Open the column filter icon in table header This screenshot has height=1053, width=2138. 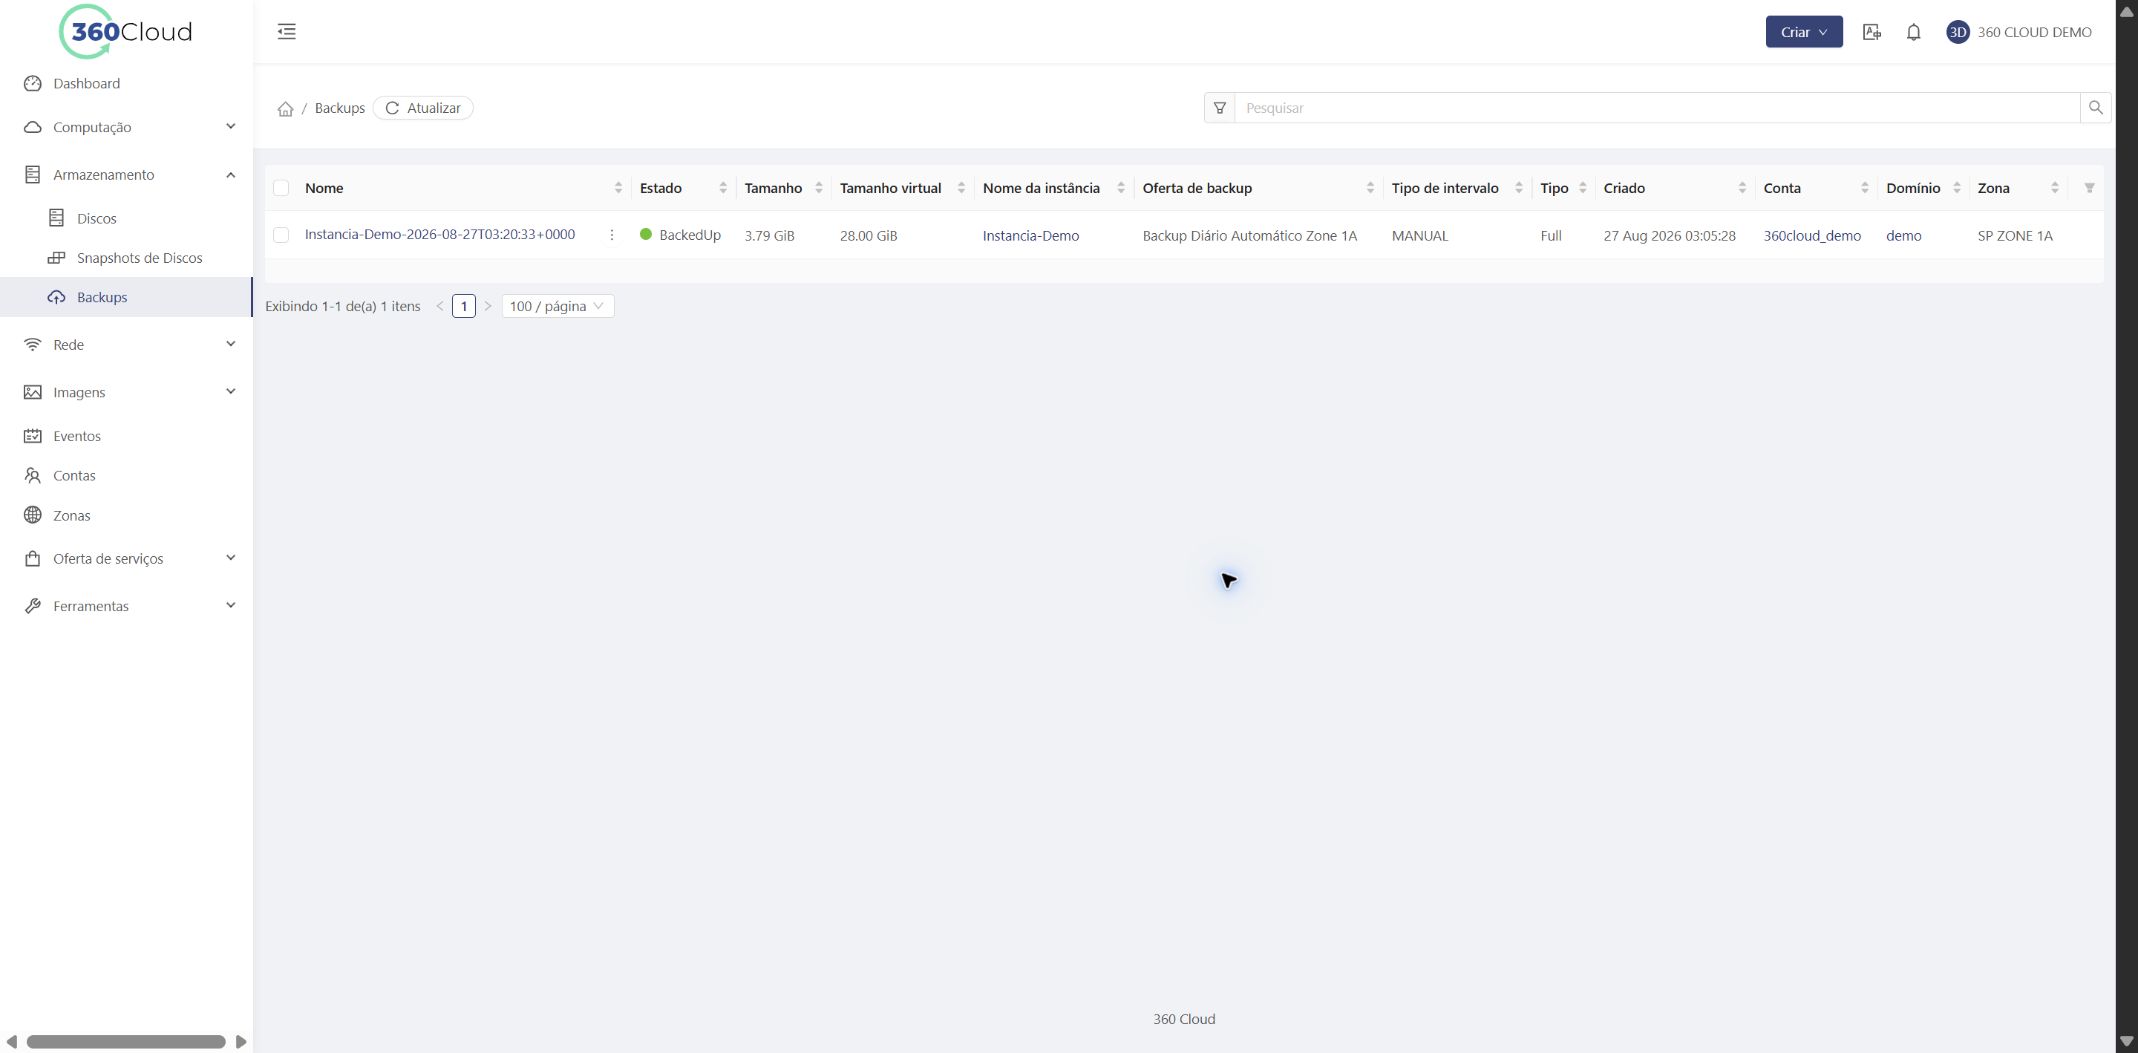coord(2089,188)
